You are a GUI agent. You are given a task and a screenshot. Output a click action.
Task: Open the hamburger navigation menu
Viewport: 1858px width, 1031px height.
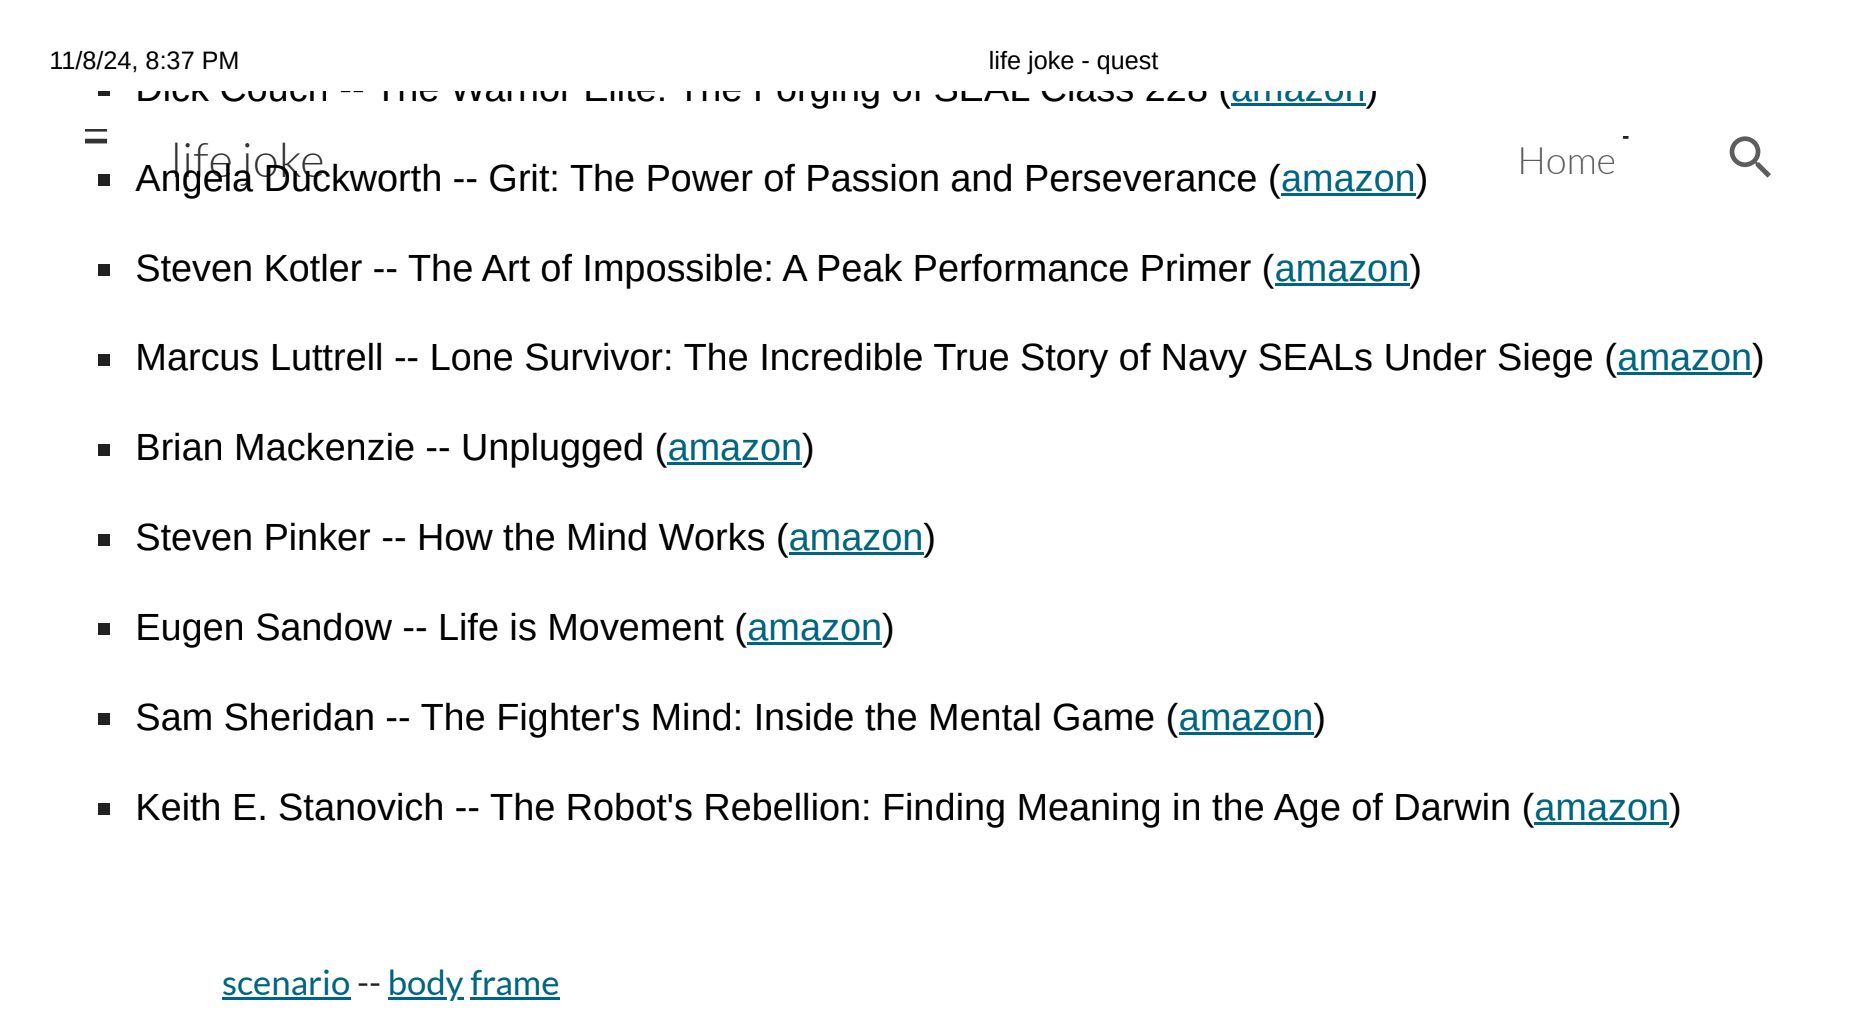[96, 136]
